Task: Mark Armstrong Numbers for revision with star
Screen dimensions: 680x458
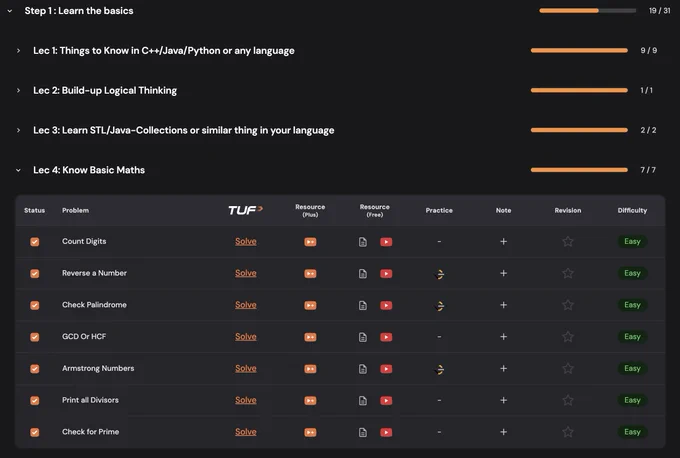Action: (x=568, y=368)
